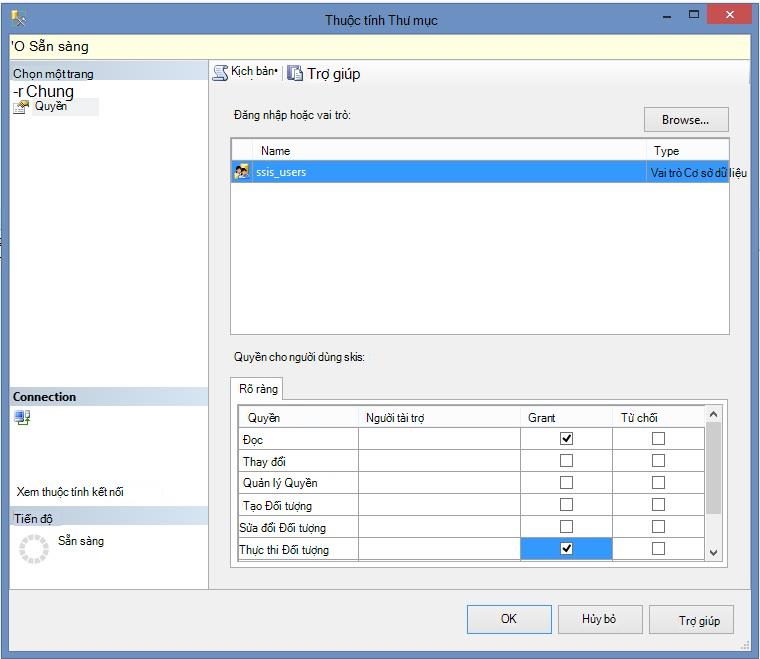Click the Kịch bản script toolbar icon
The height and width of the screenshot is (659, 760).
click(221, 73)
